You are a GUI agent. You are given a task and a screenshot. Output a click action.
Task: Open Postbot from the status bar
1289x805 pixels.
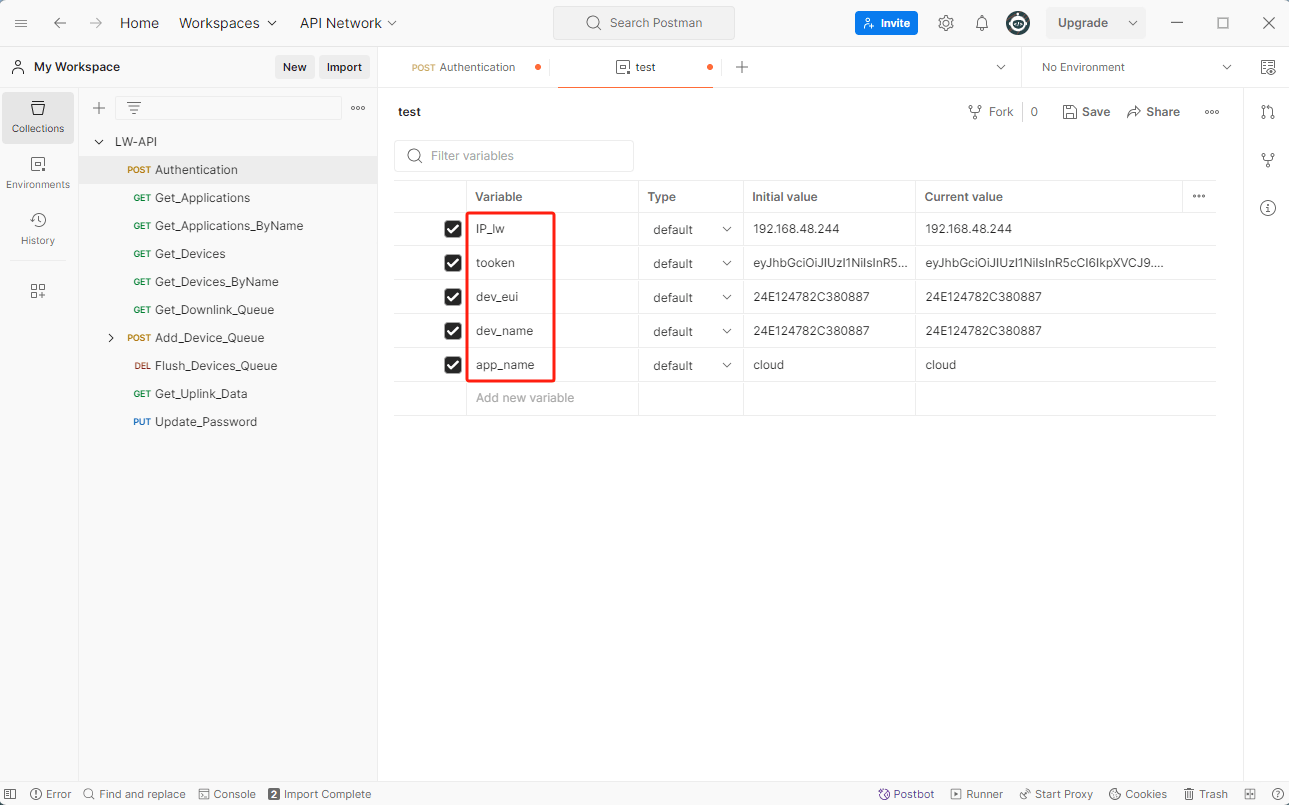click(x=906, y=794)
